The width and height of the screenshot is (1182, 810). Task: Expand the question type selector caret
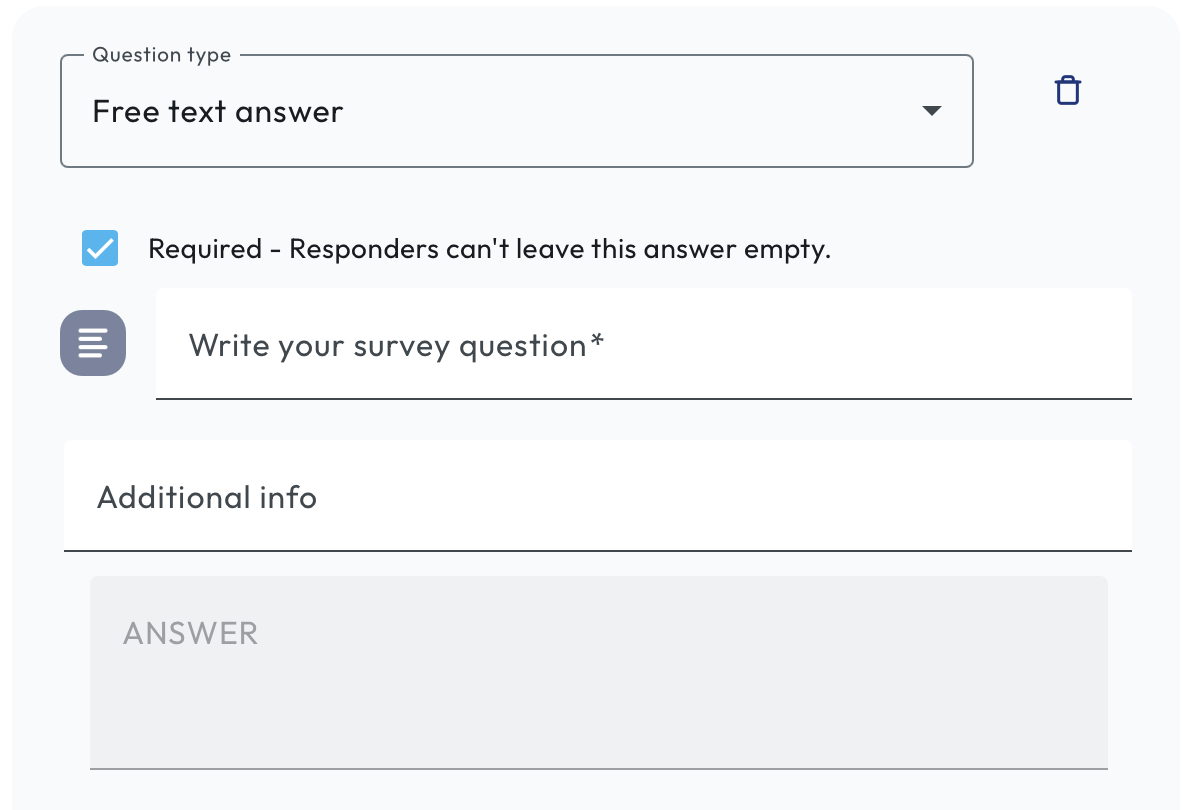click(931, 111)
